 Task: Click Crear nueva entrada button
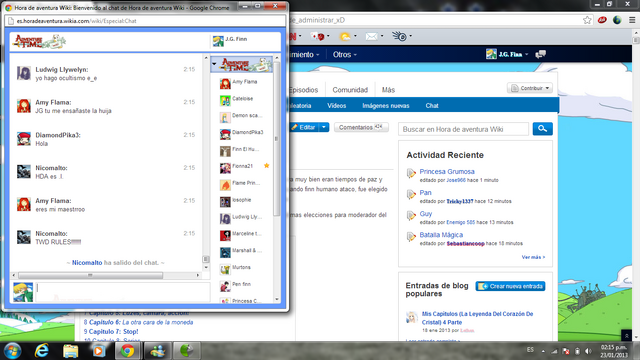[510, 286]
